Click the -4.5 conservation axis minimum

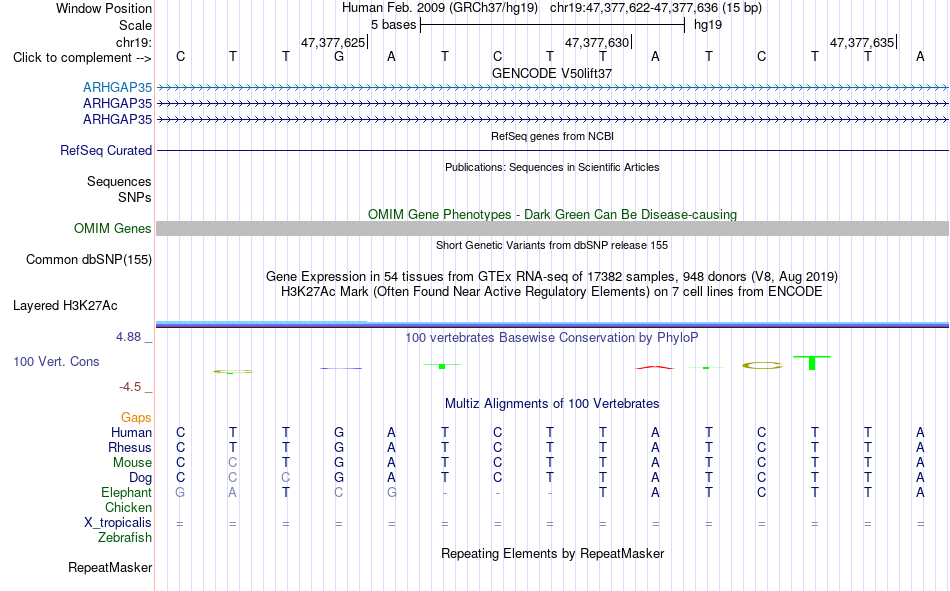(130, 387)
